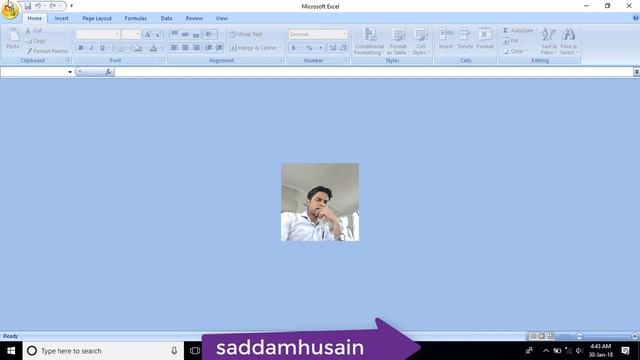Align text left
Screen dimensions: 640x360
(174, 48)
